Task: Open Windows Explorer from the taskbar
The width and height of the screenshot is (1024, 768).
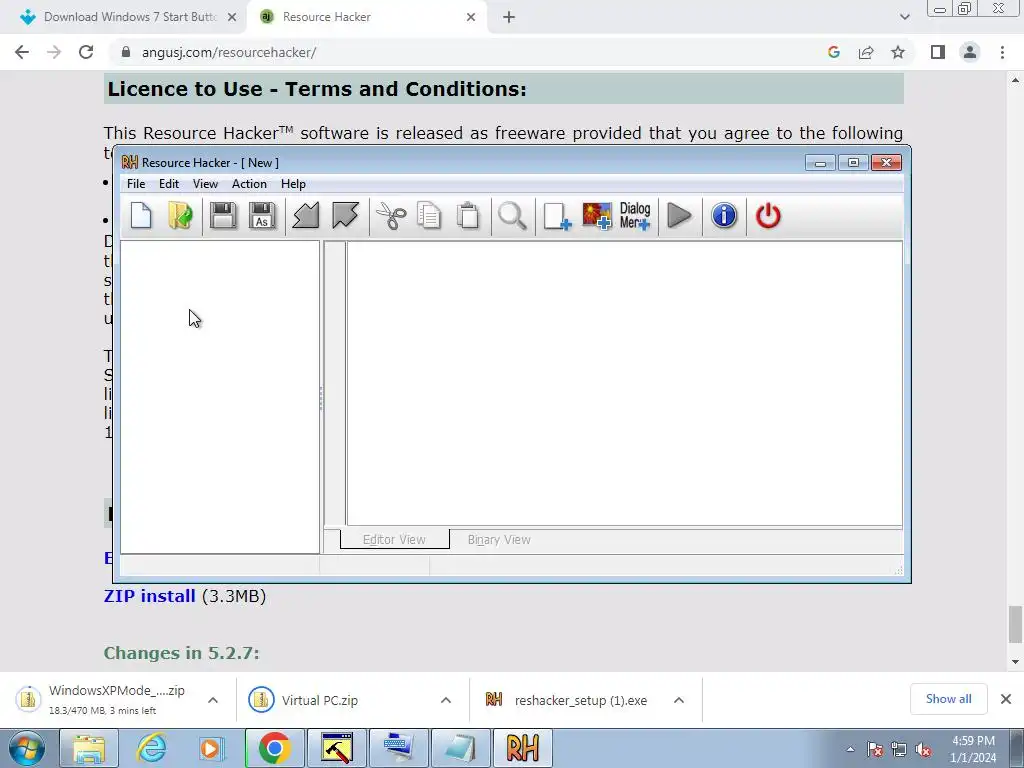Action: coord(89,748)
